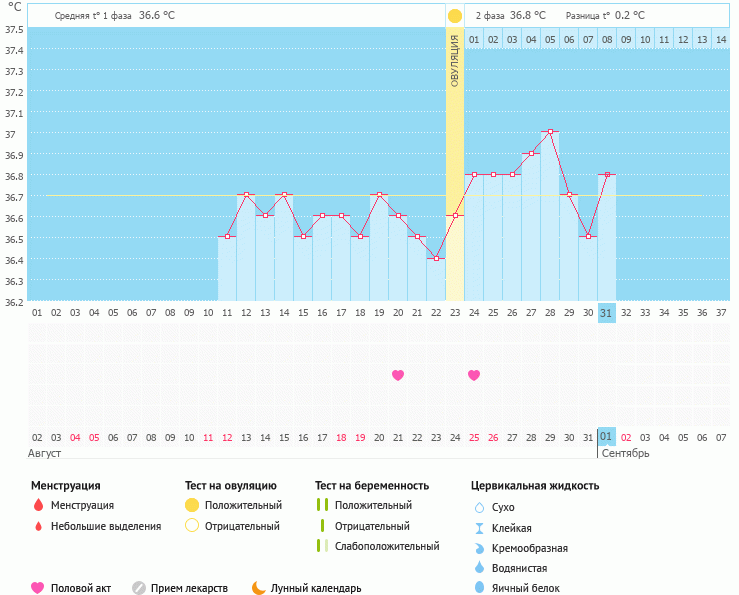Click the Лунный календарь crescent moon icon

[258, 588]
